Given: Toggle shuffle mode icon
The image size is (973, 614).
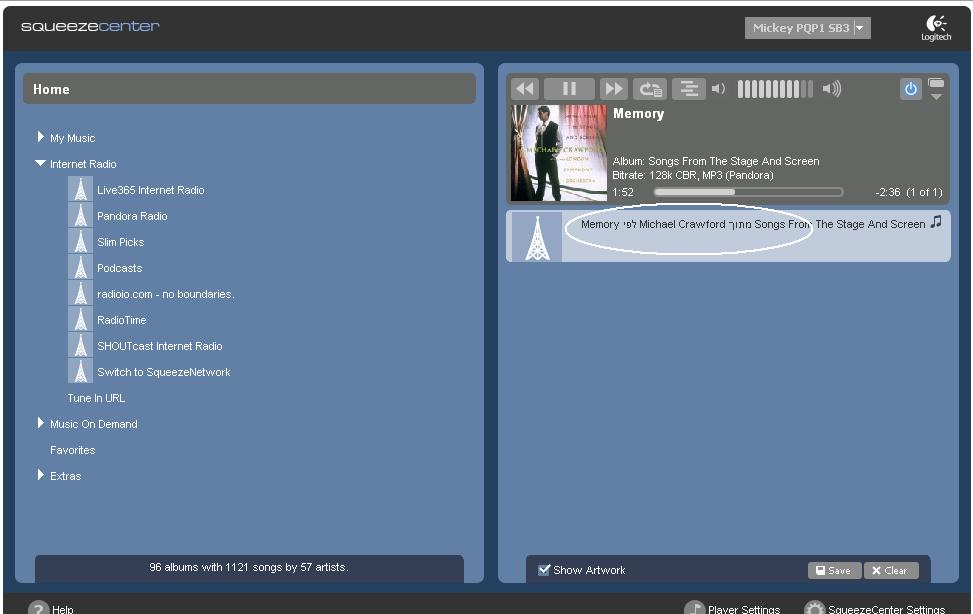Looking at the screenshot, I should coord(689,89).
